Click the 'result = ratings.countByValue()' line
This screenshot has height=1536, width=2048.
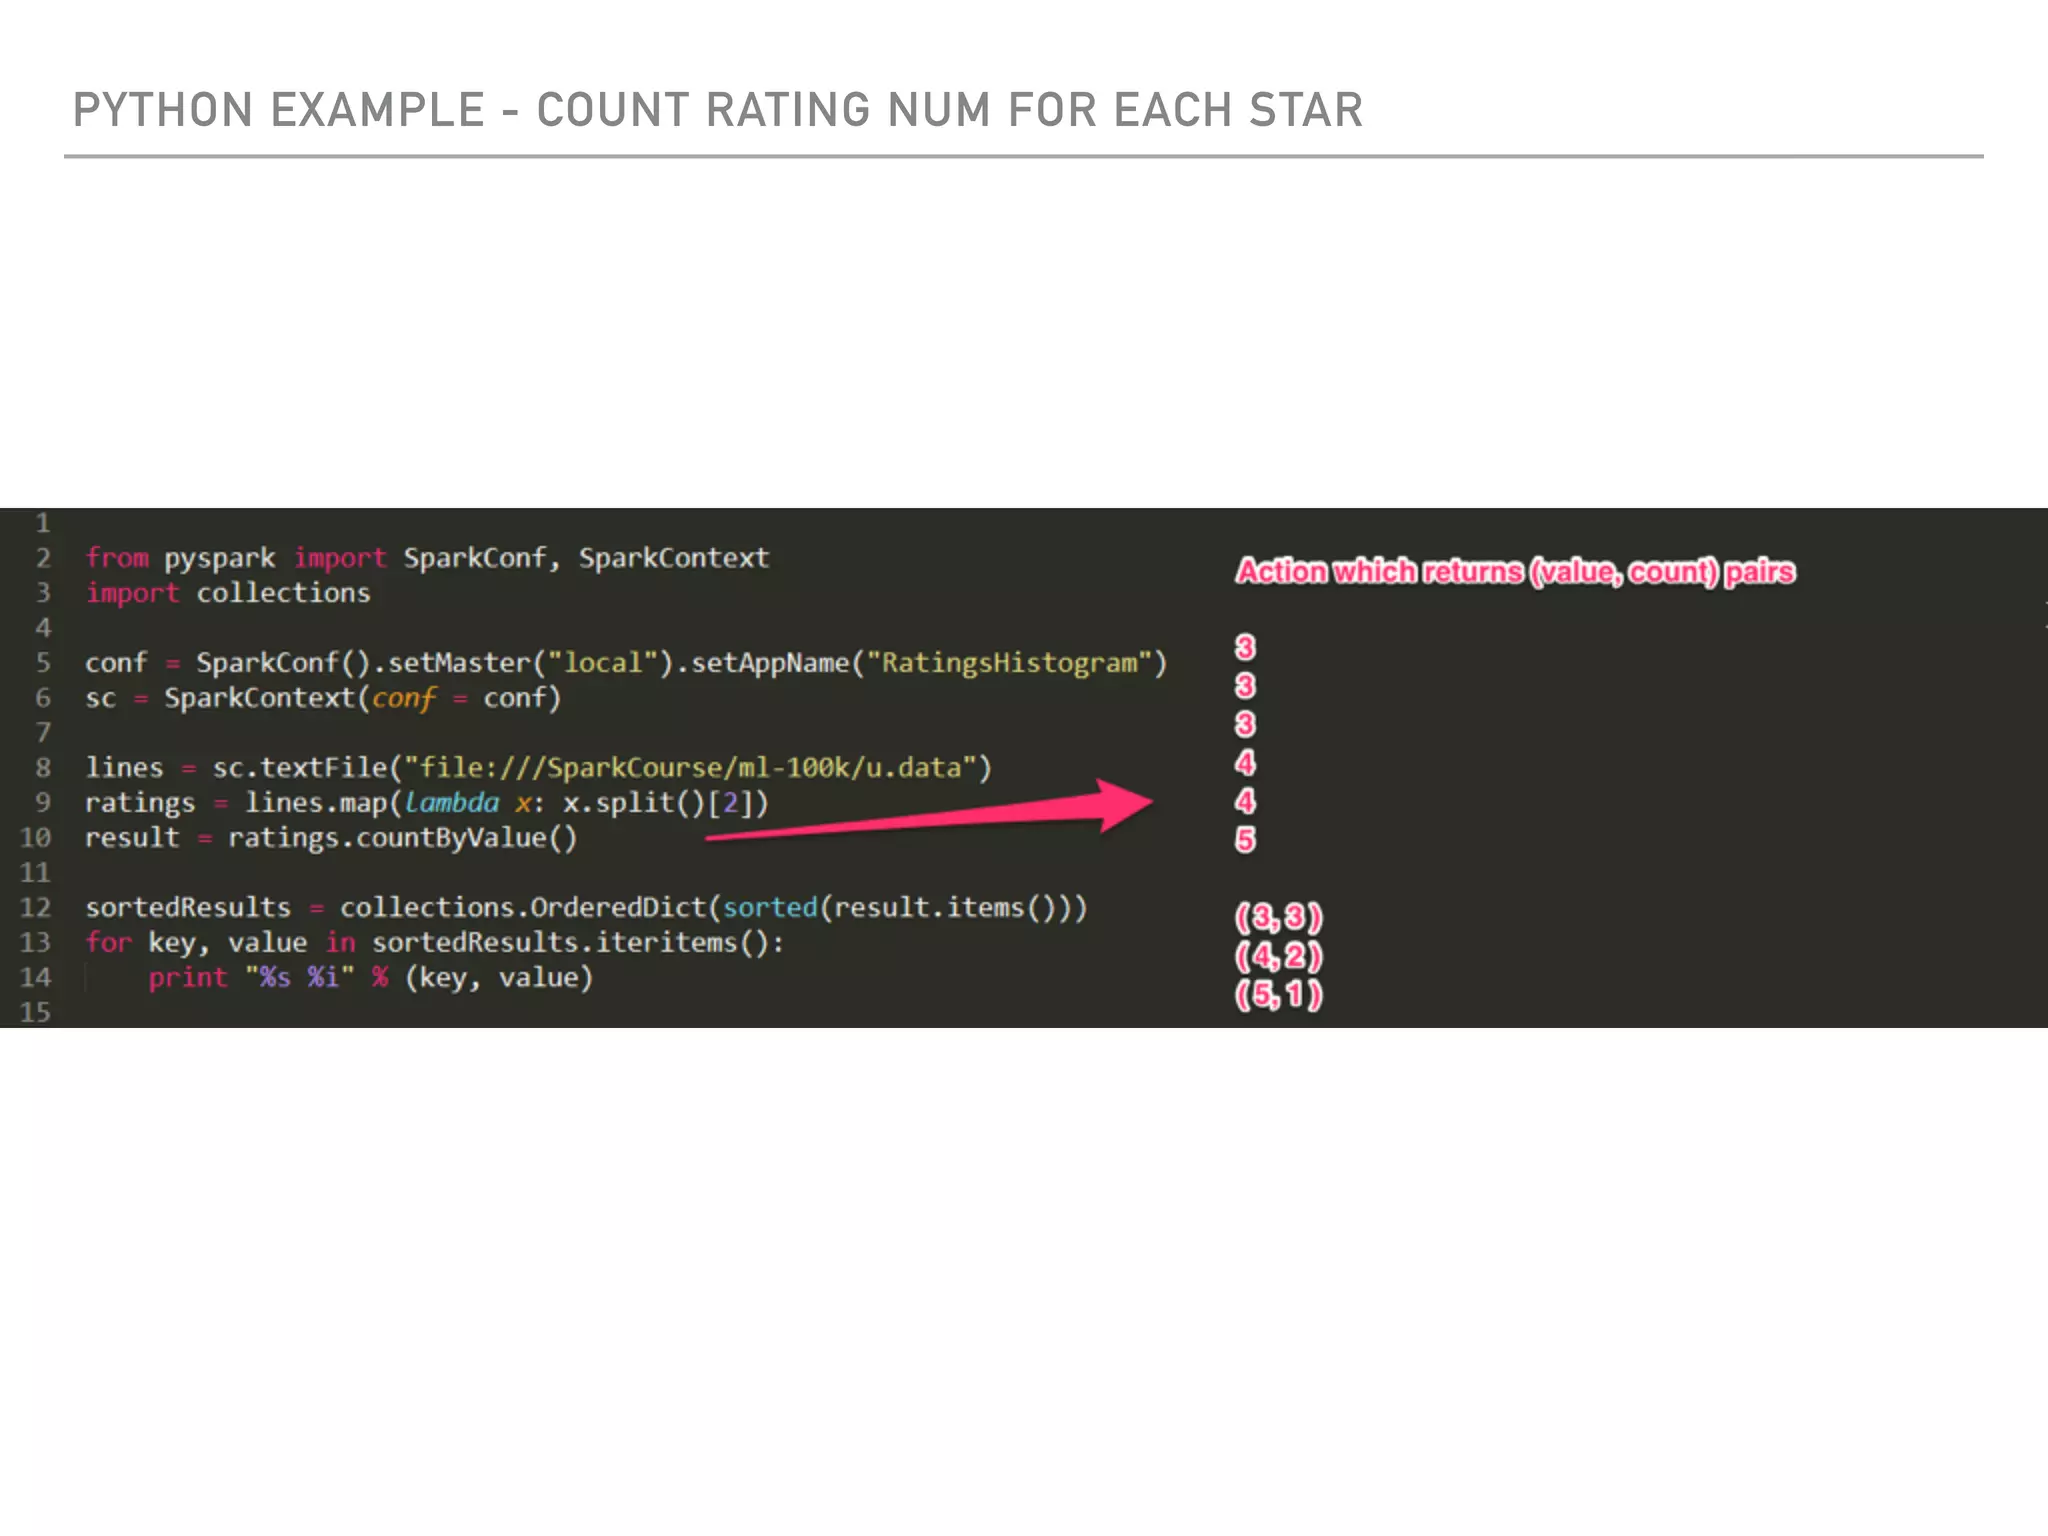click(x=331, y=838)
